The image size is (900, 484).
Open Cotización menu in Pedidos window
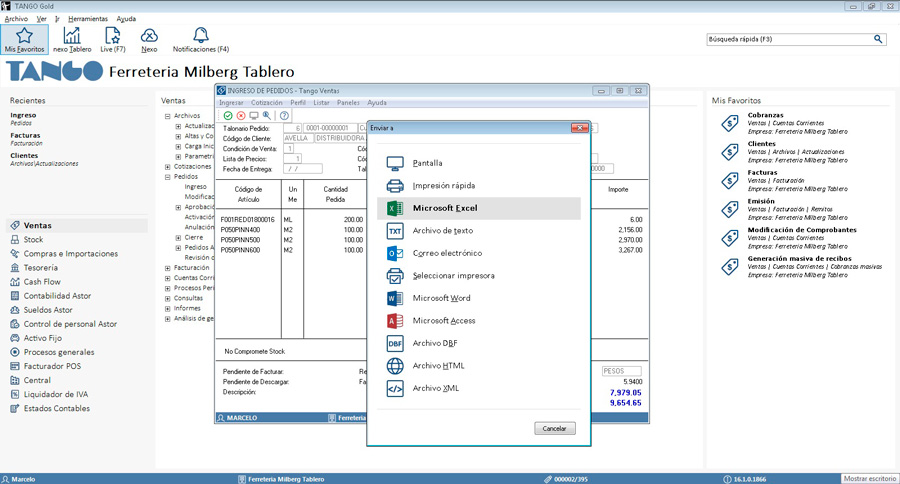coord(267,103)
